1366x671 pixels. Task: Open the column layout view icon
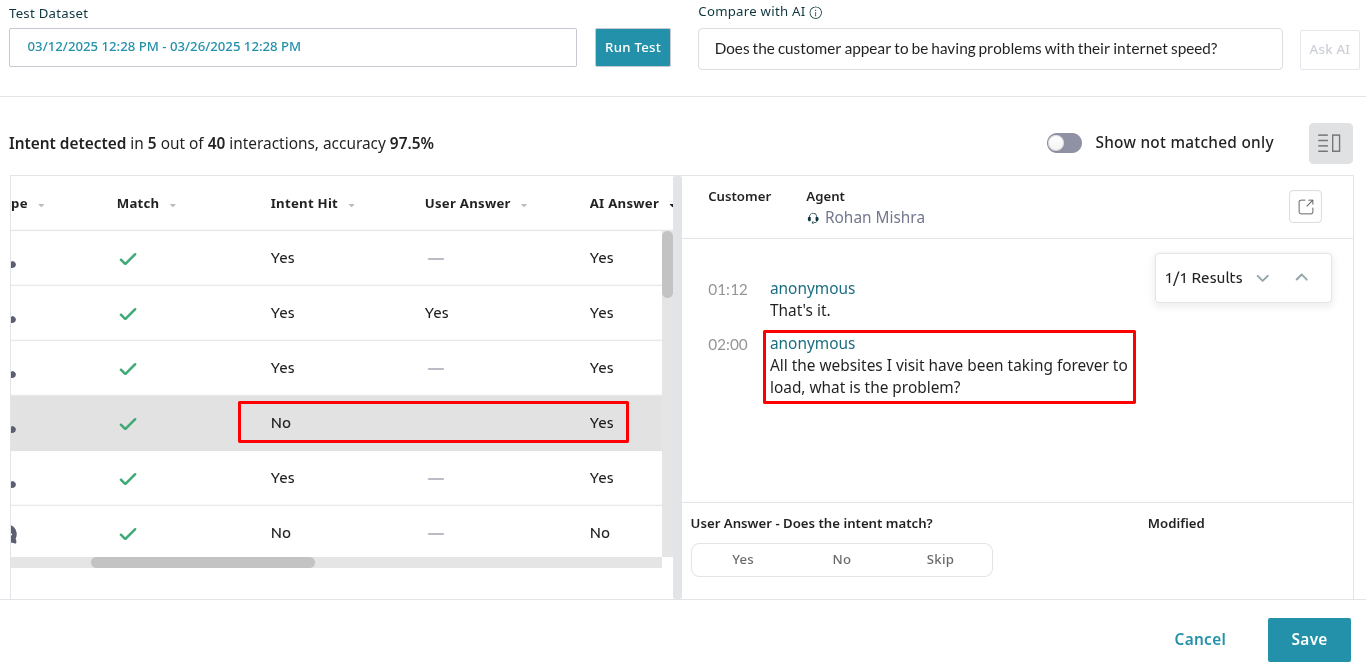[1330, 144]
